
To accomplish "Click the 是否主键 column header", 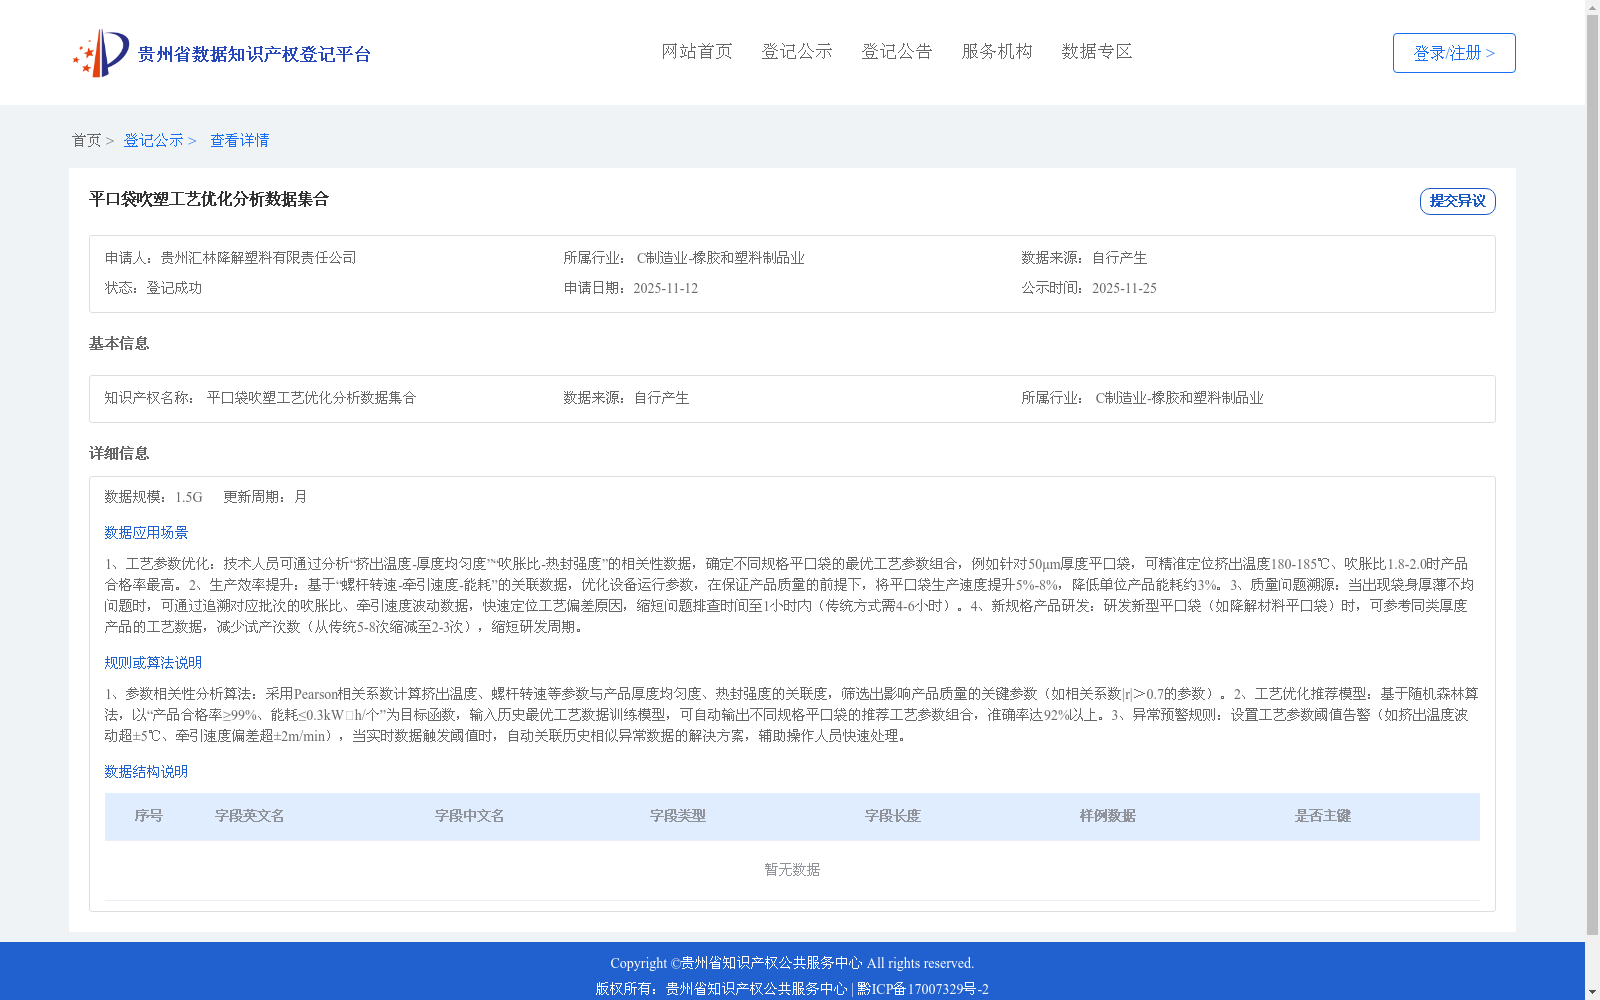I will tap(1322, 816).
